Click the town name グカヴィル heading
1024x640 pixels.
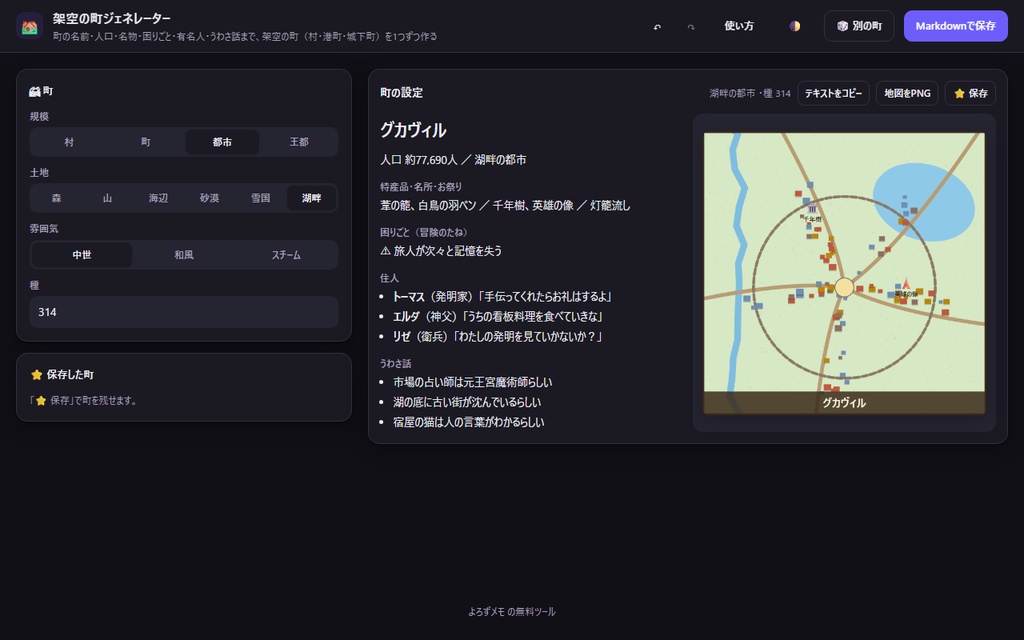tap(413, 130)
